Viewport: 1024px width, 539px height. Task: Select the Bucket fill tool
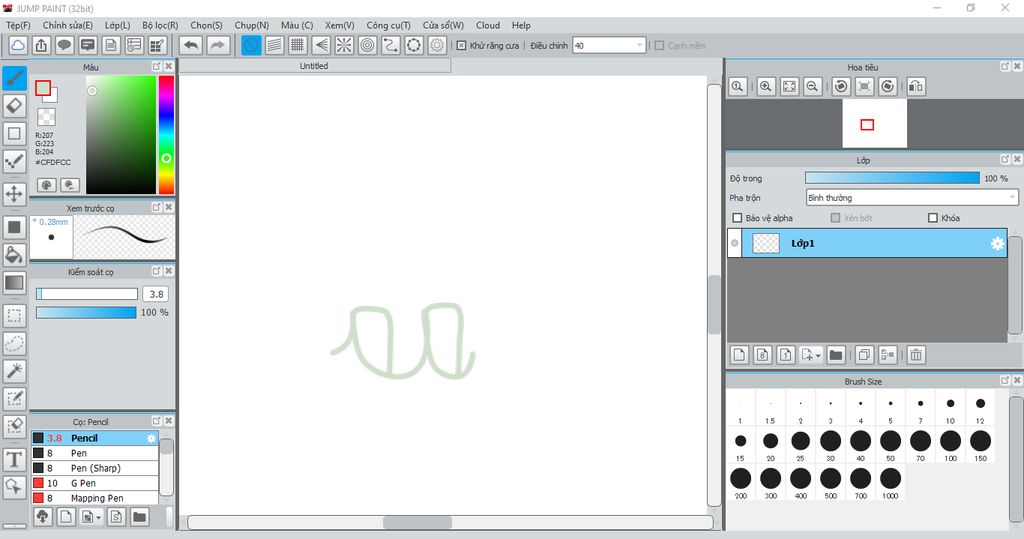pyautogui.click(x=14, y=255)
